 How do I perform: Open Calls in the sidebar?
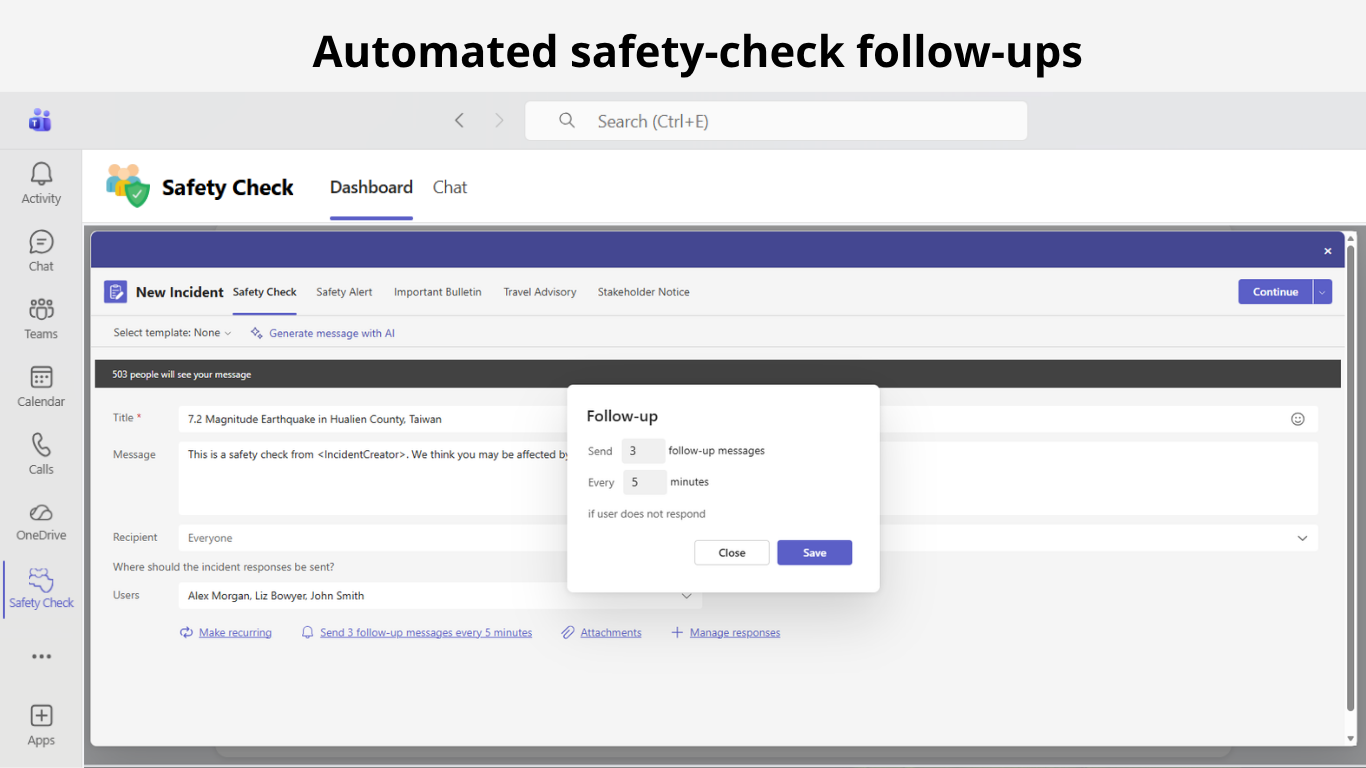(41, 454)
